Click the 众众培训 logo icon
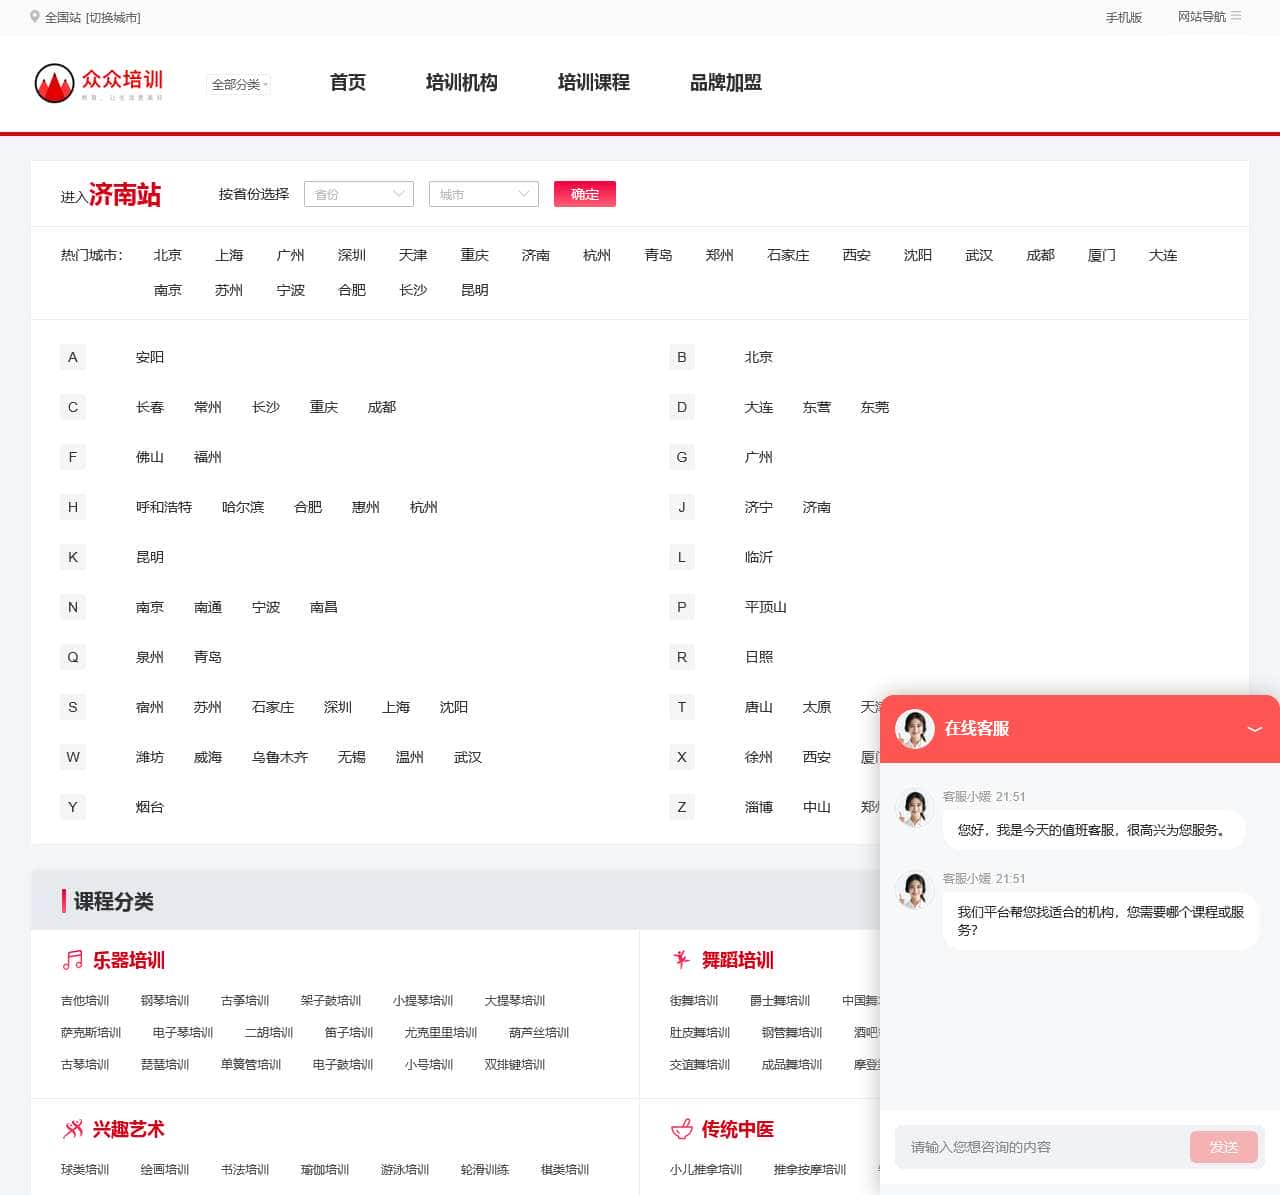 coord(55,83)
